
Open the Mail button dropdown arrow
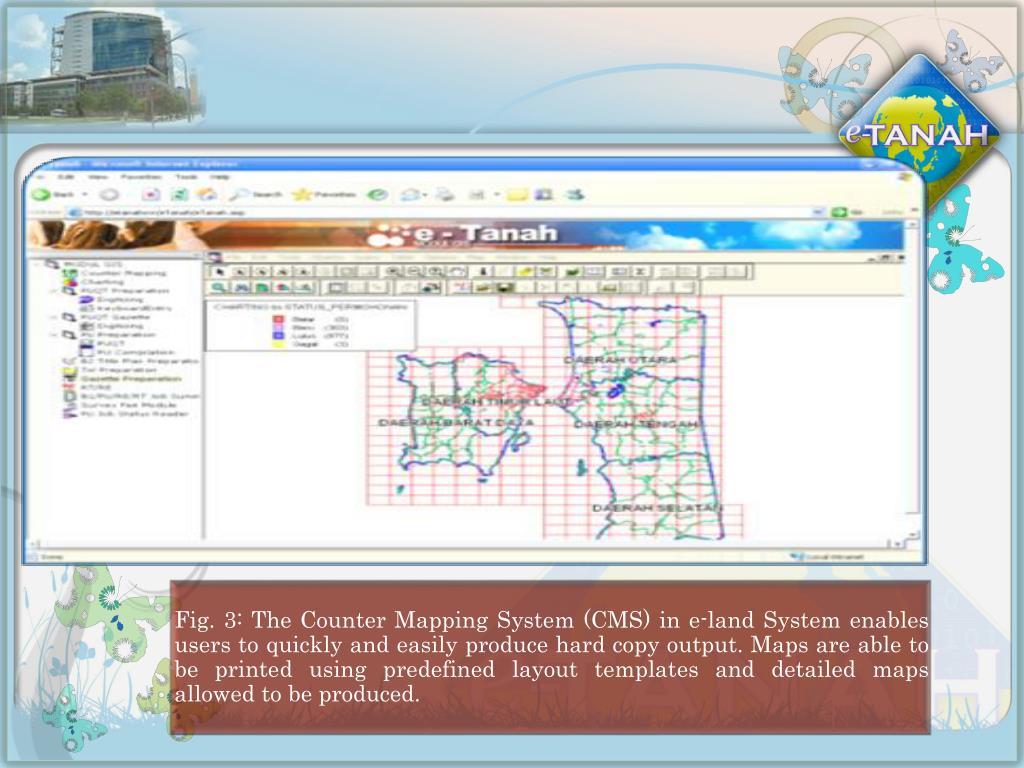(424, 194)
